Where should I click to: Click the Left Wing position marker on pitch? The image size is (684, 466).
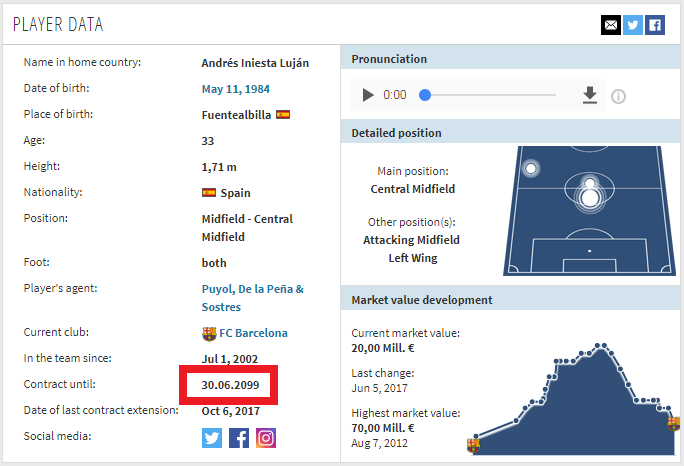tap(531, 168)
